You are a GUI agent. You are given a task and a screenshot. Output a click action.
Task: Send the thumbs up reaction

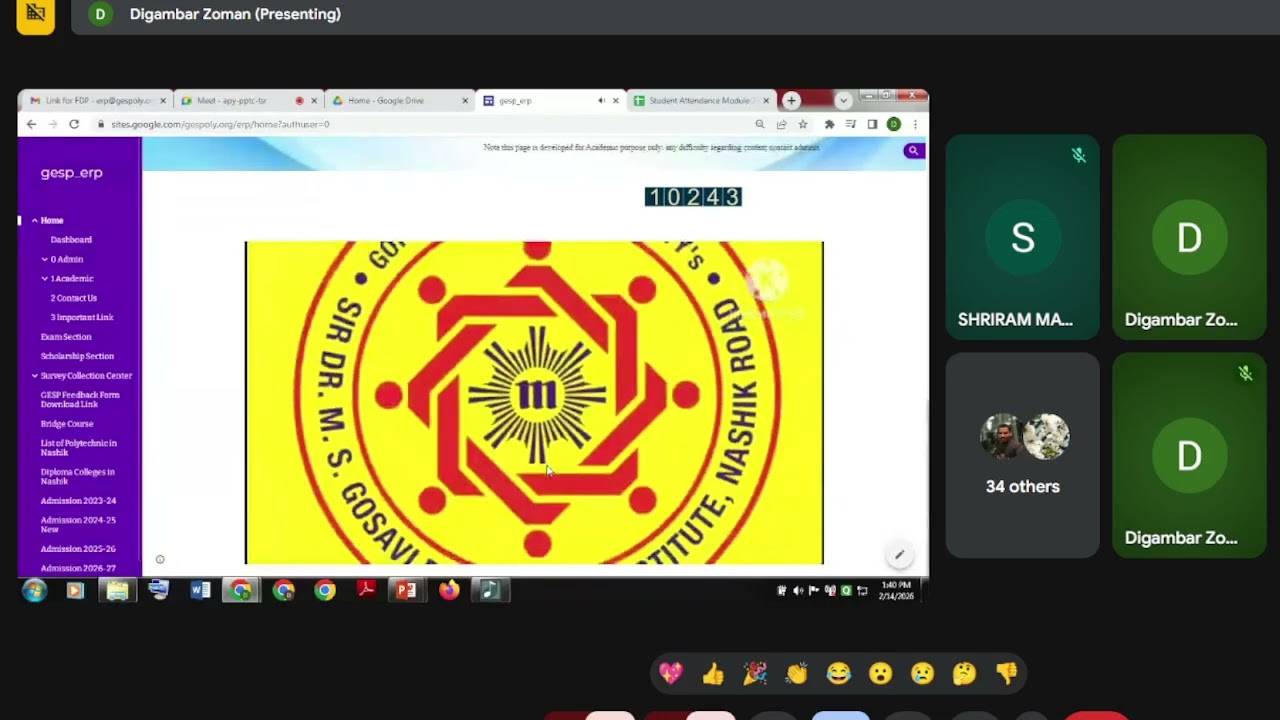pyautogui.click(x=713, y=674)
